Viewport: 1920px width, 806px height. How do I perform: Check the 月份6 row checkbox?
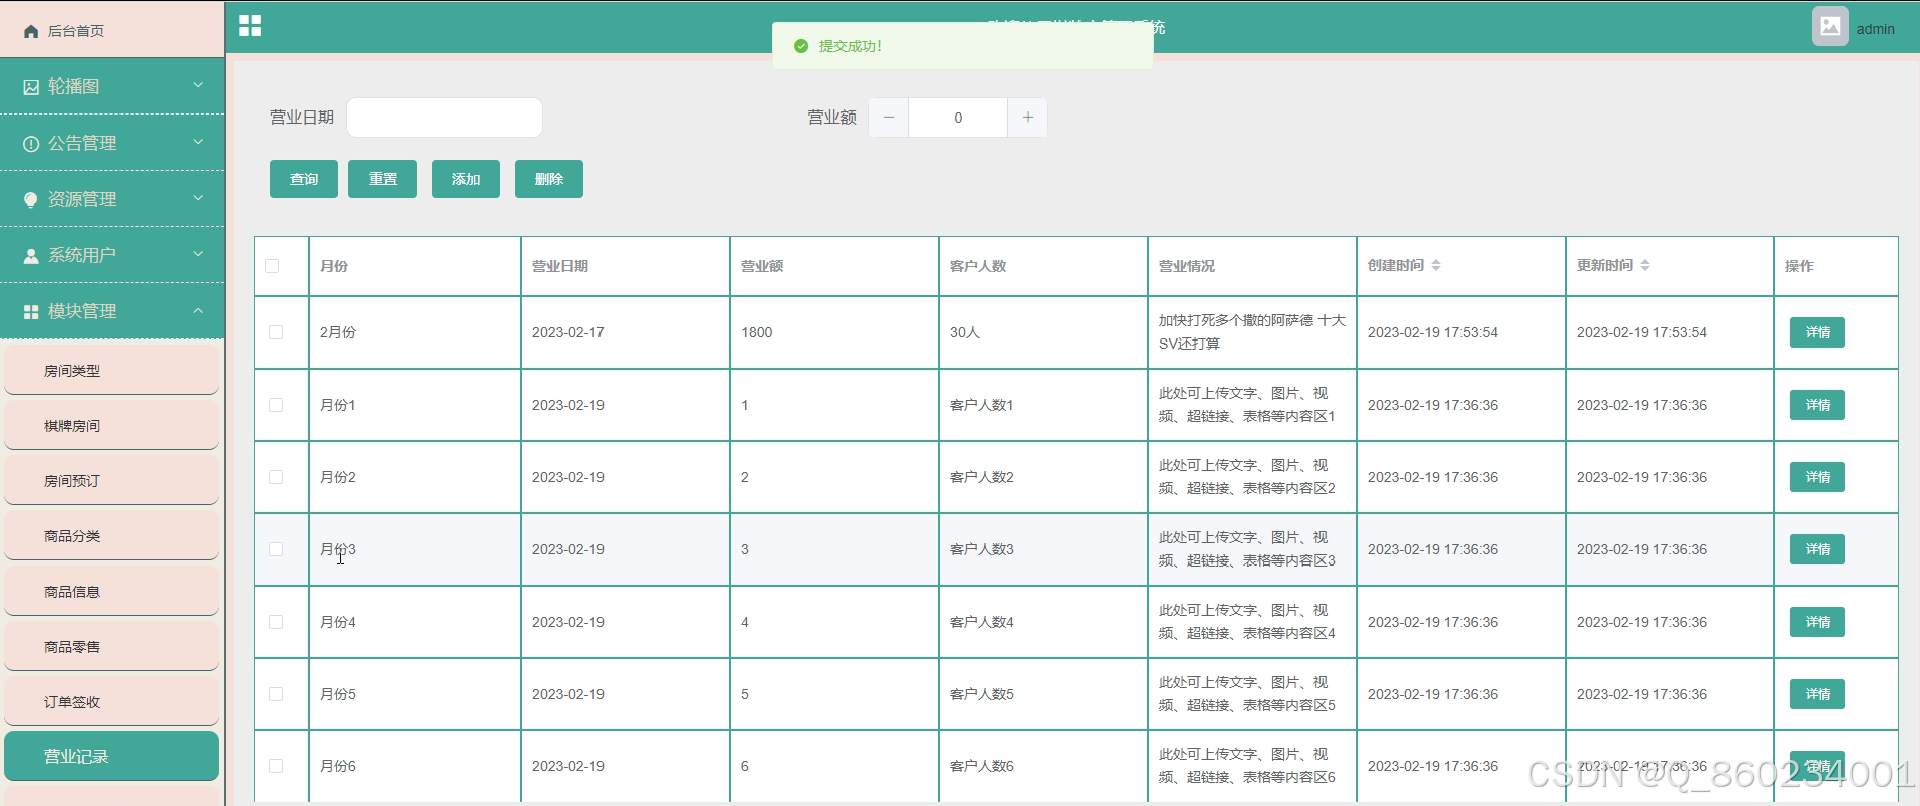pyautogui.click(x=276, y=766)
